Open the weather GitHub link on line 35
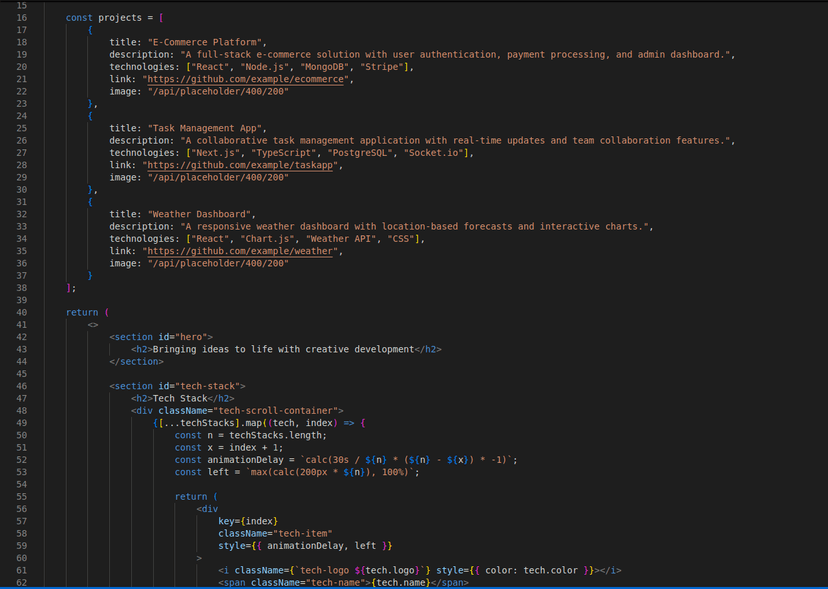The width and height of the screenshot is (828, 589). coord(242,250)
